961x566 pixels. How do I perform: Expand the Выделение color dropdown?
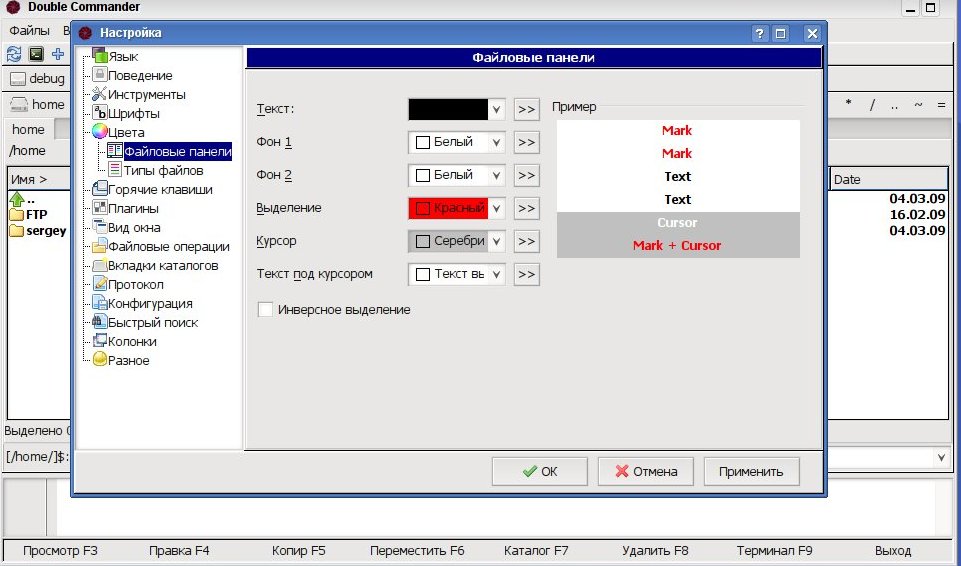pos(497,208)
